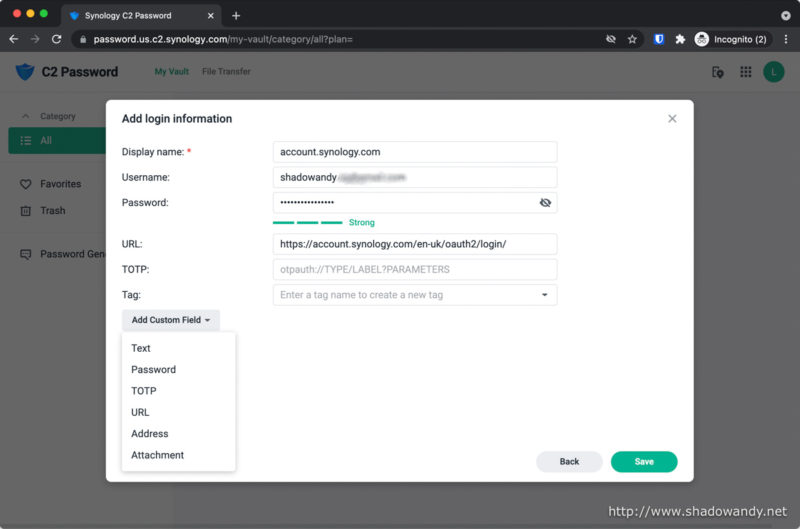Click the tab search down-arrow icon
The height and width of the screenshot is (529, 800).
[x=786, y=16]
